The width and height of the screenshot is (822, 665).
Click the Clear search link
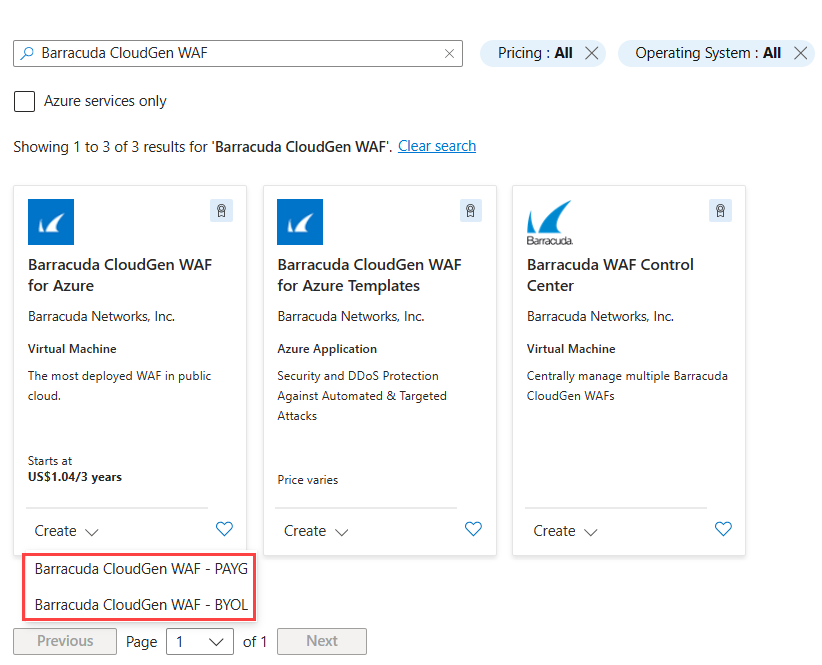point(437,146)
